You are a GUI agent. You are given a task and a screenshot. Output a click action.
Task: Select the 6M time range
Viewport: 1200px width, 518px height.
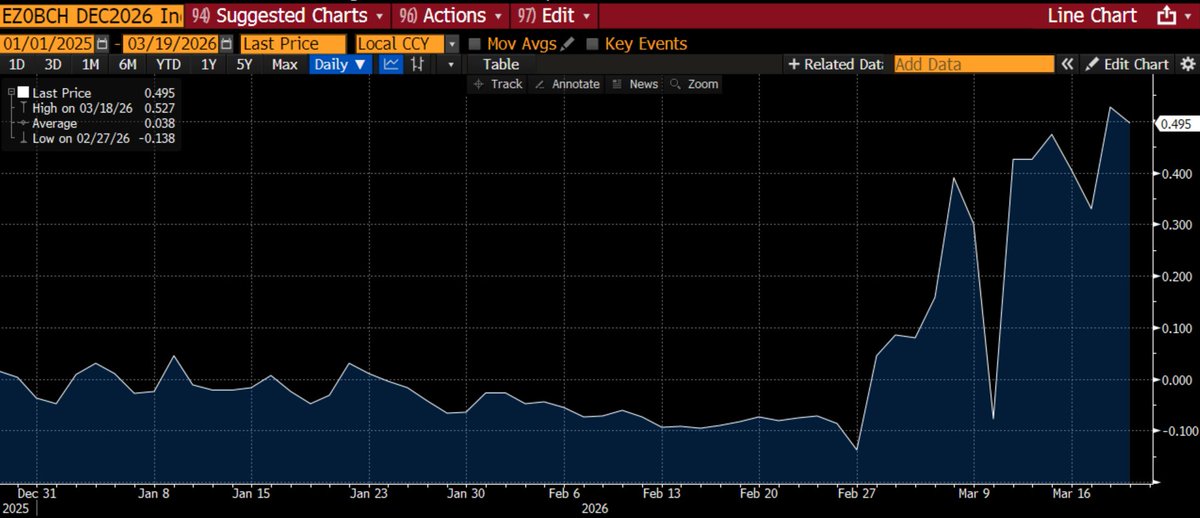pyautogui.click(x=127, y=64)
